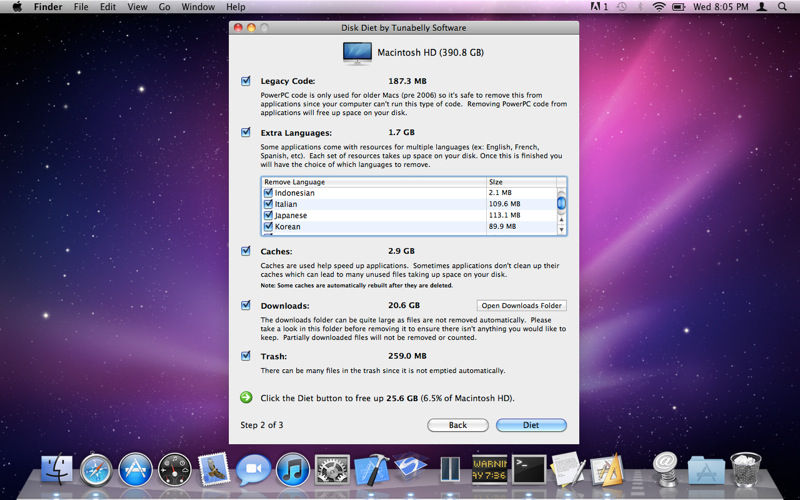Click the battery status icon
Viewport: 800px width, 500px height.
pyautogui.click(x=679, y=7)
